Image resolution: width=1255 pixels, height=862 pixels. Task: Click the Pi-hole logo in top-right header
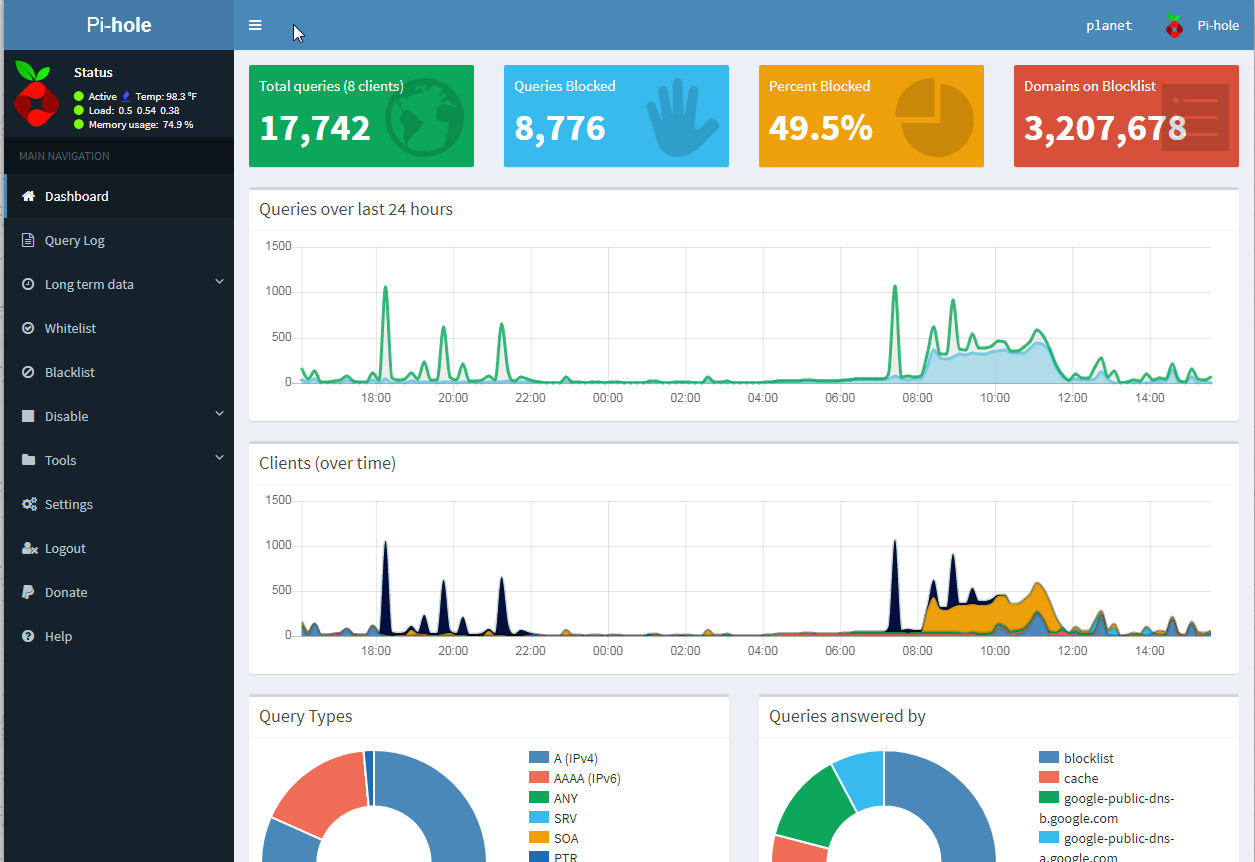click(x=1175, y=26)
